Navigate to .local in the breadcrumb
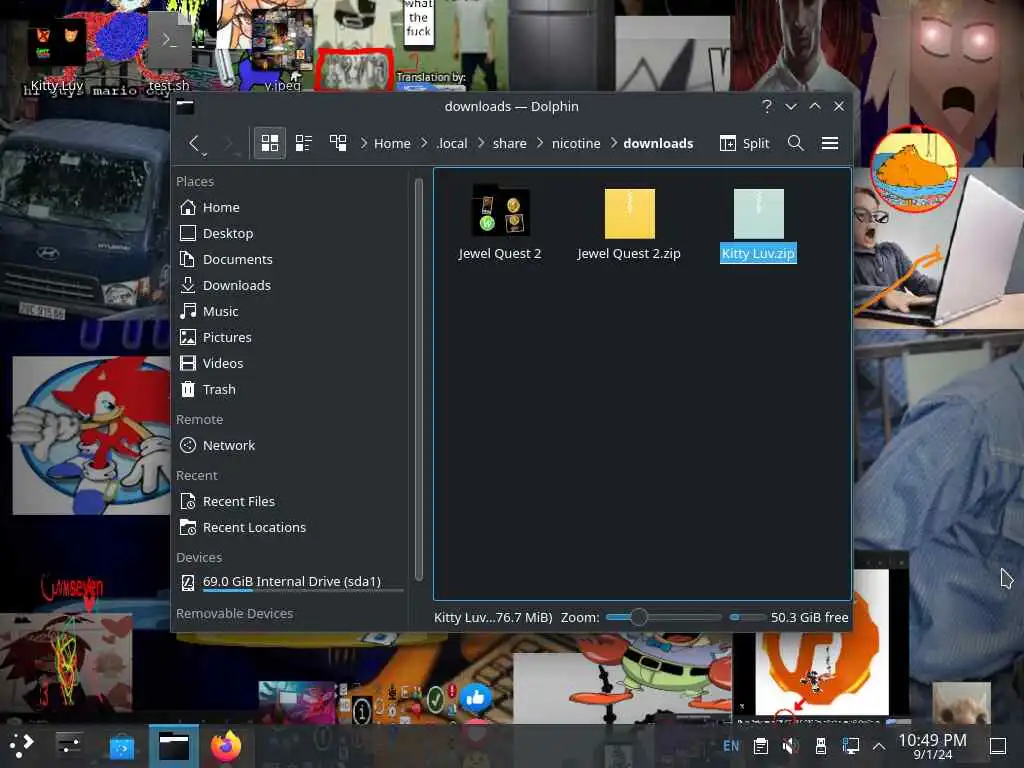 [452, 144]
